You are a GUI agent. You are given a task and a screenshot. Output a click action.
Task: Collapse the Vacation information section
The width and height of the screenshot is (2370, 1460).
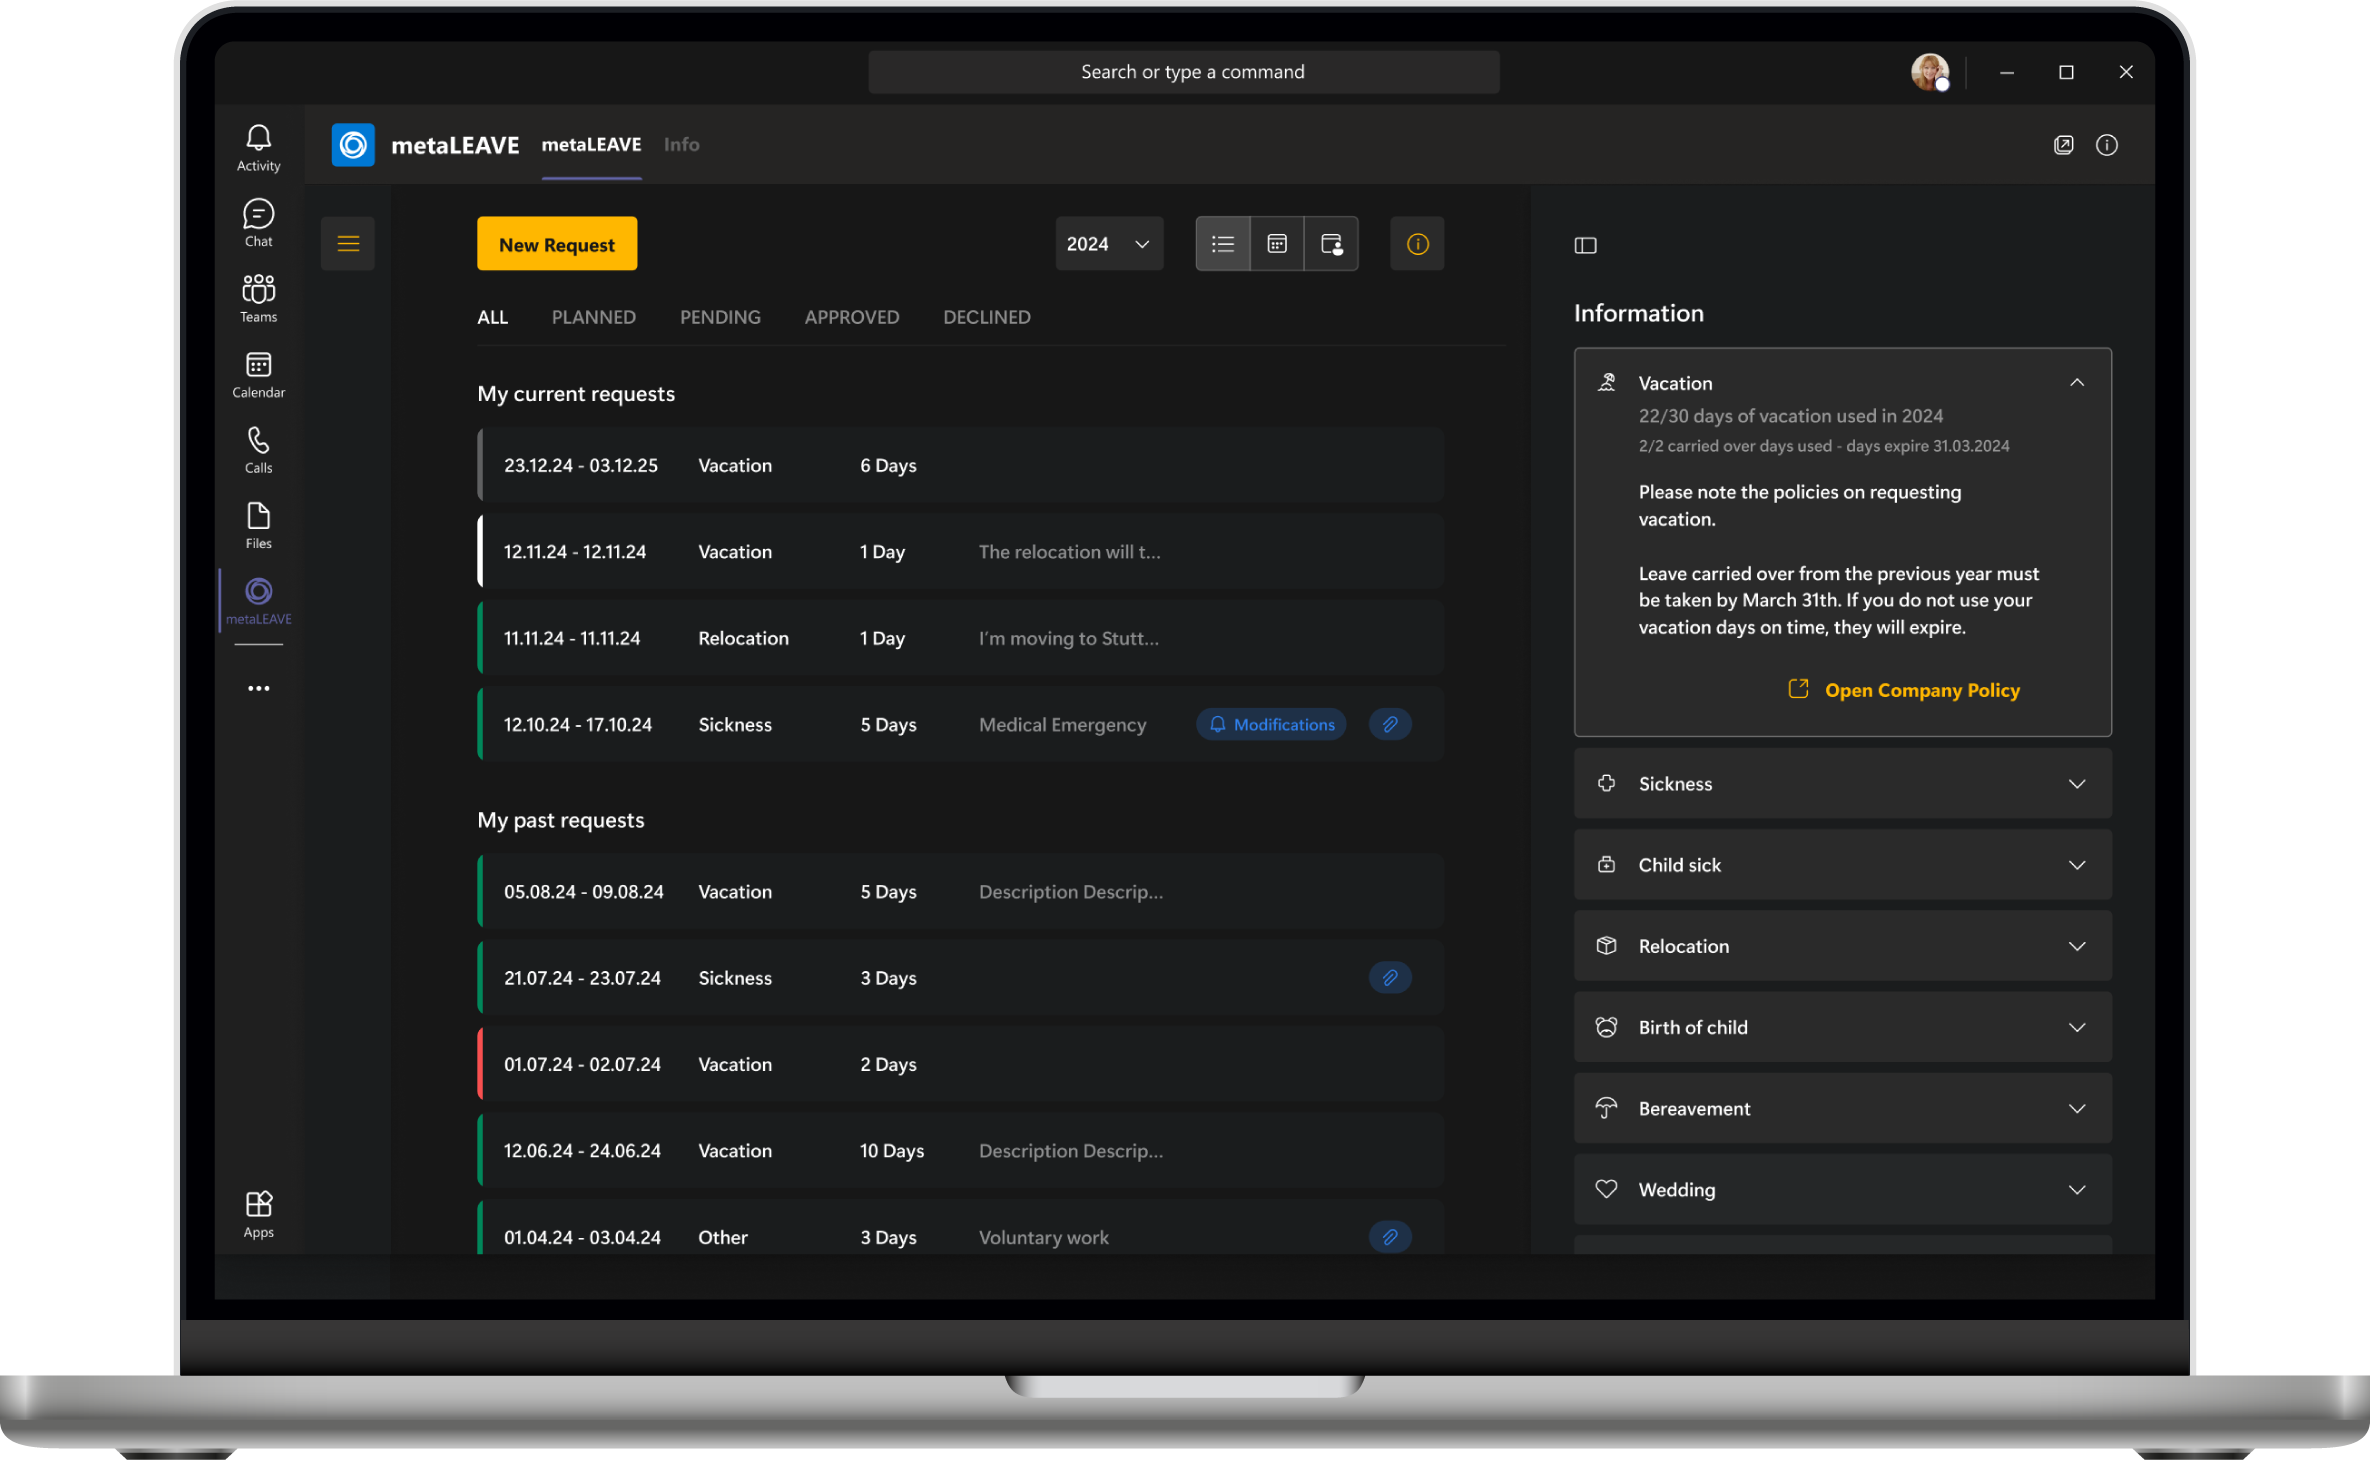coord(2076,382)
